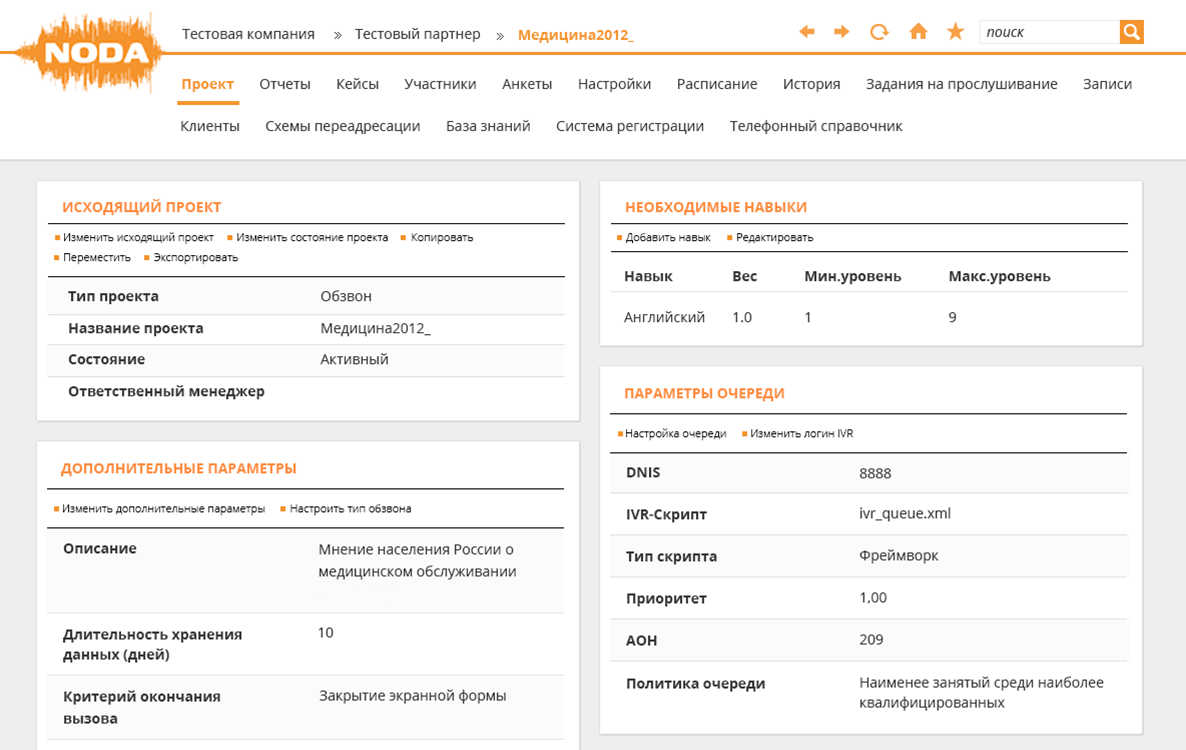
Task: Focus the поиск search field
Action: point(1049,32)
